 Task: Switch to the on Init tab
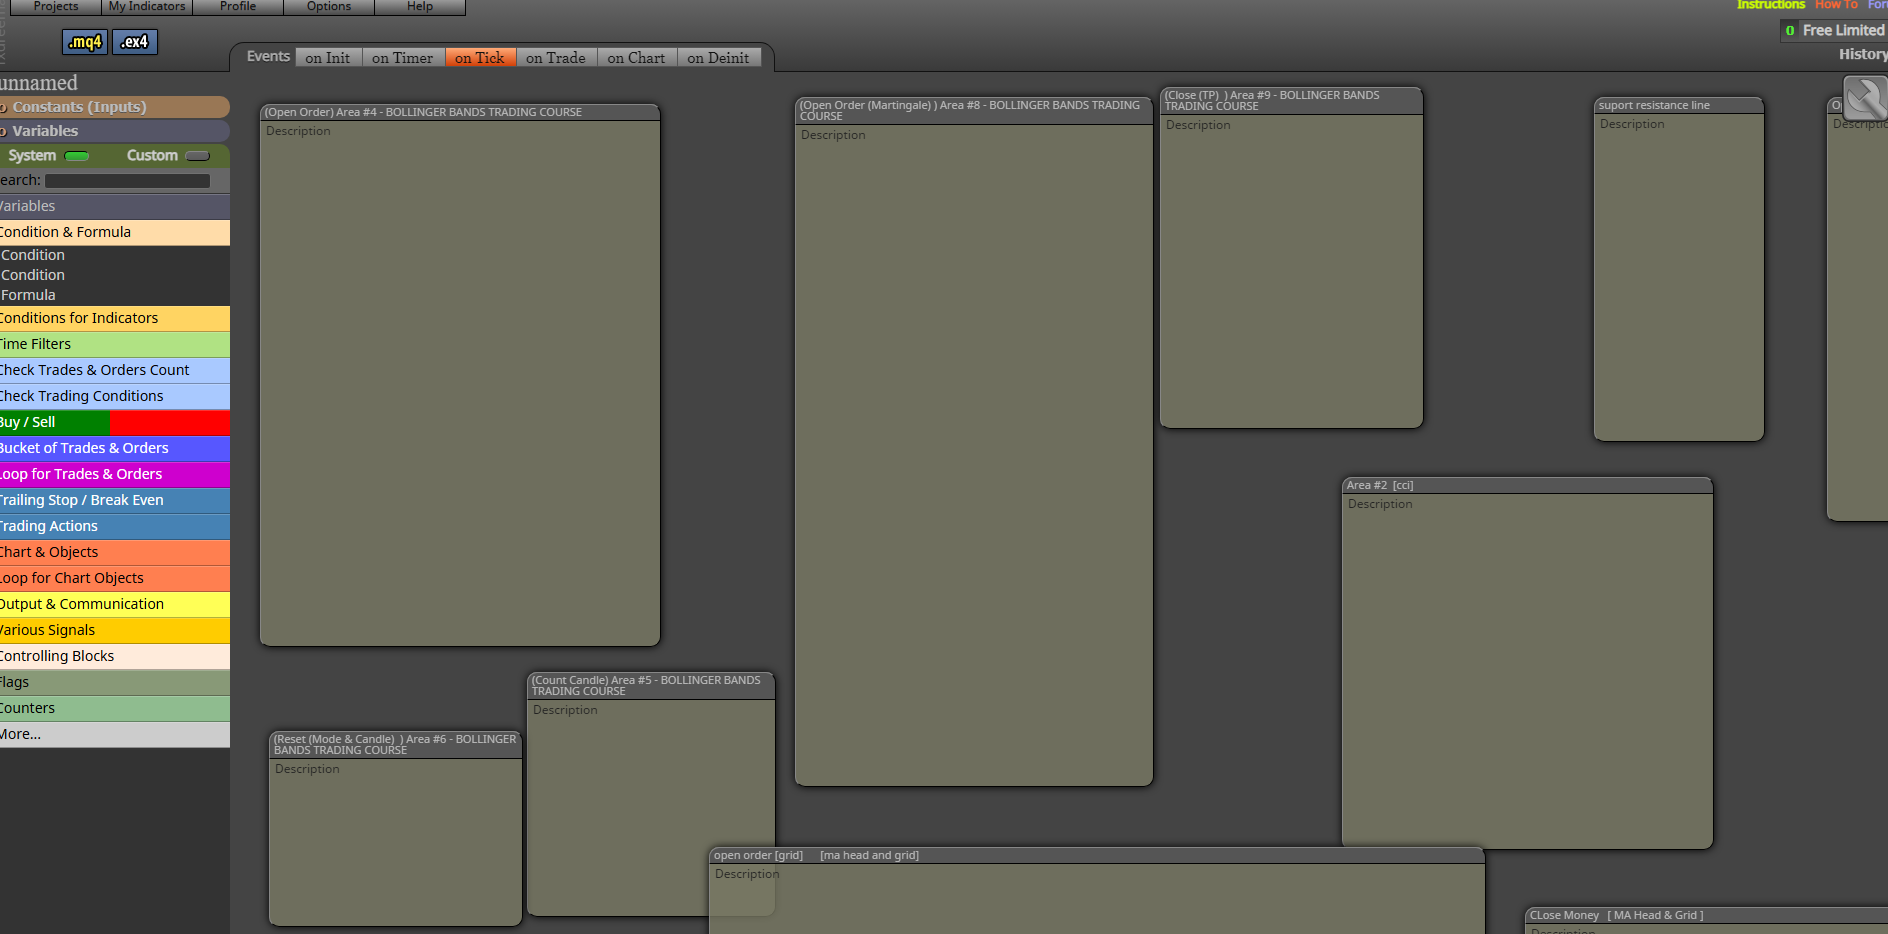click(328, 58)
